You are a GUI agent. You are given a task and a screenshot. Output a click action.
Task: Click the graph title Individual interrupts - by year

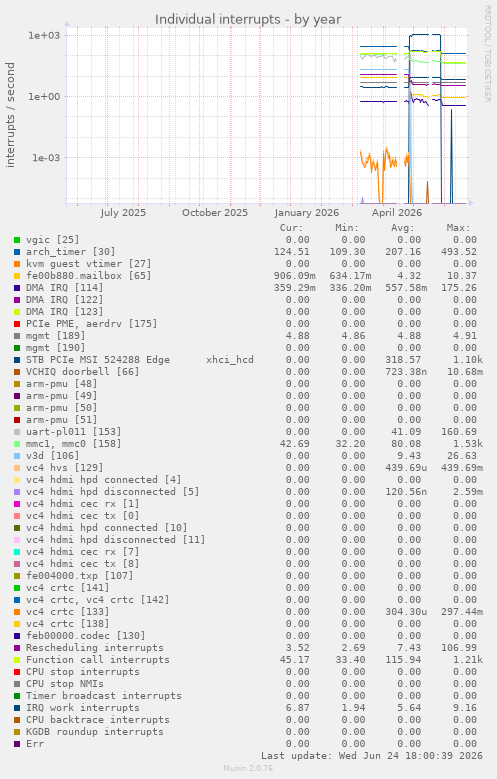coord(248,19)
